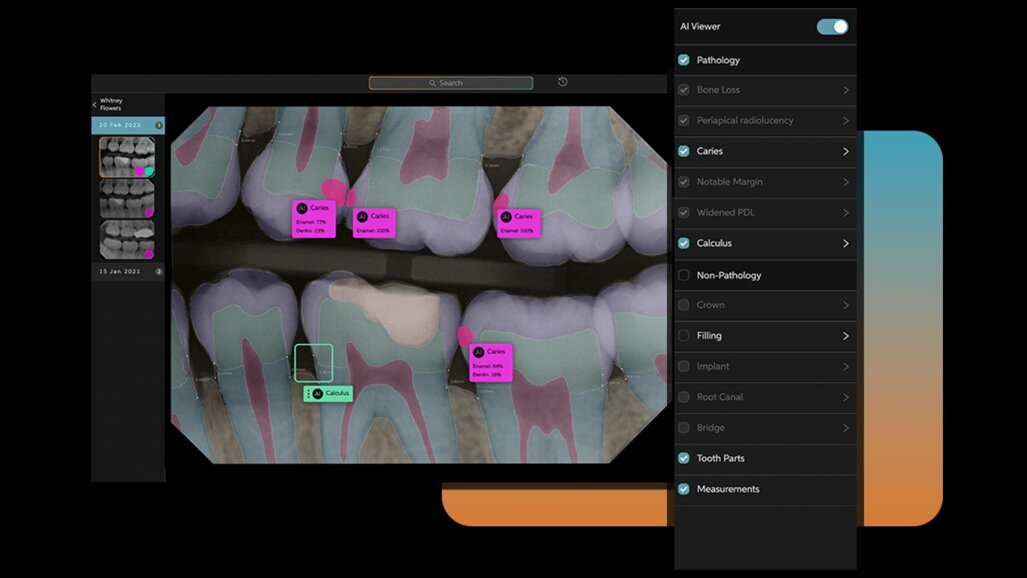1027x578 pixels.
Task: Click the search magnifier icon in the top search bar
Action: point(434,83)
